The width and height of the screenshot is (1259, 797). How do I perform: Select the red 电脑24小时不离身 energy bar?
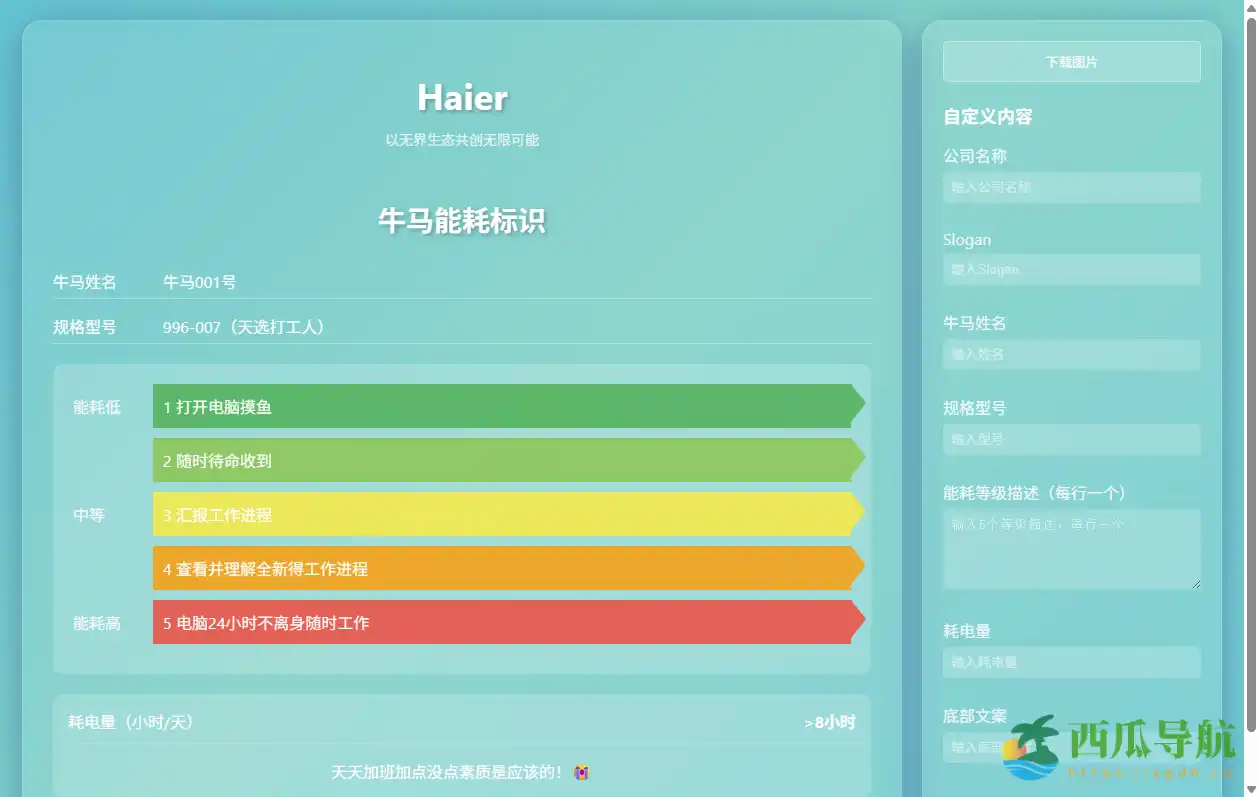(500, 622)
